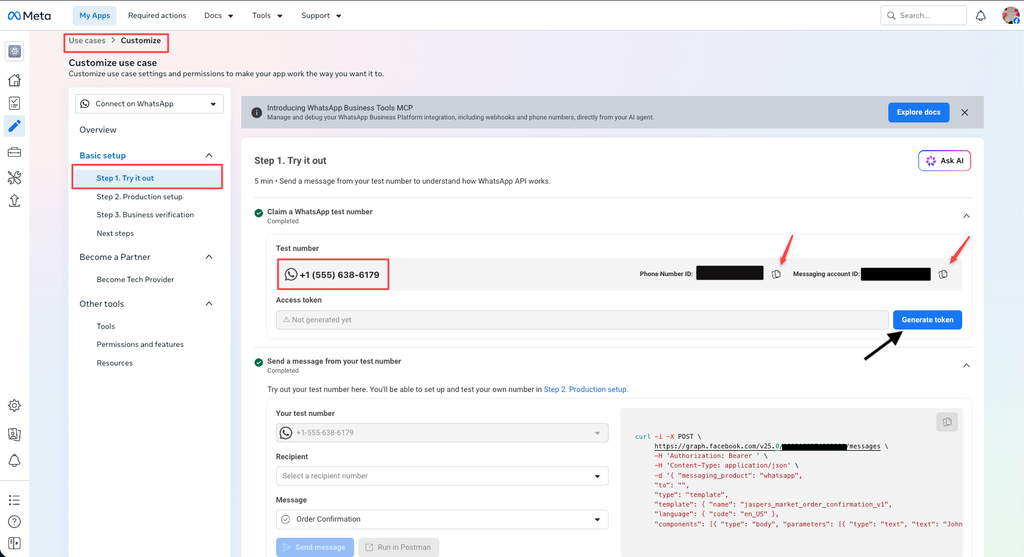Open the notifications bell in top bar
This screenshot has height=557, width=1024.
(x=980, y=16)
